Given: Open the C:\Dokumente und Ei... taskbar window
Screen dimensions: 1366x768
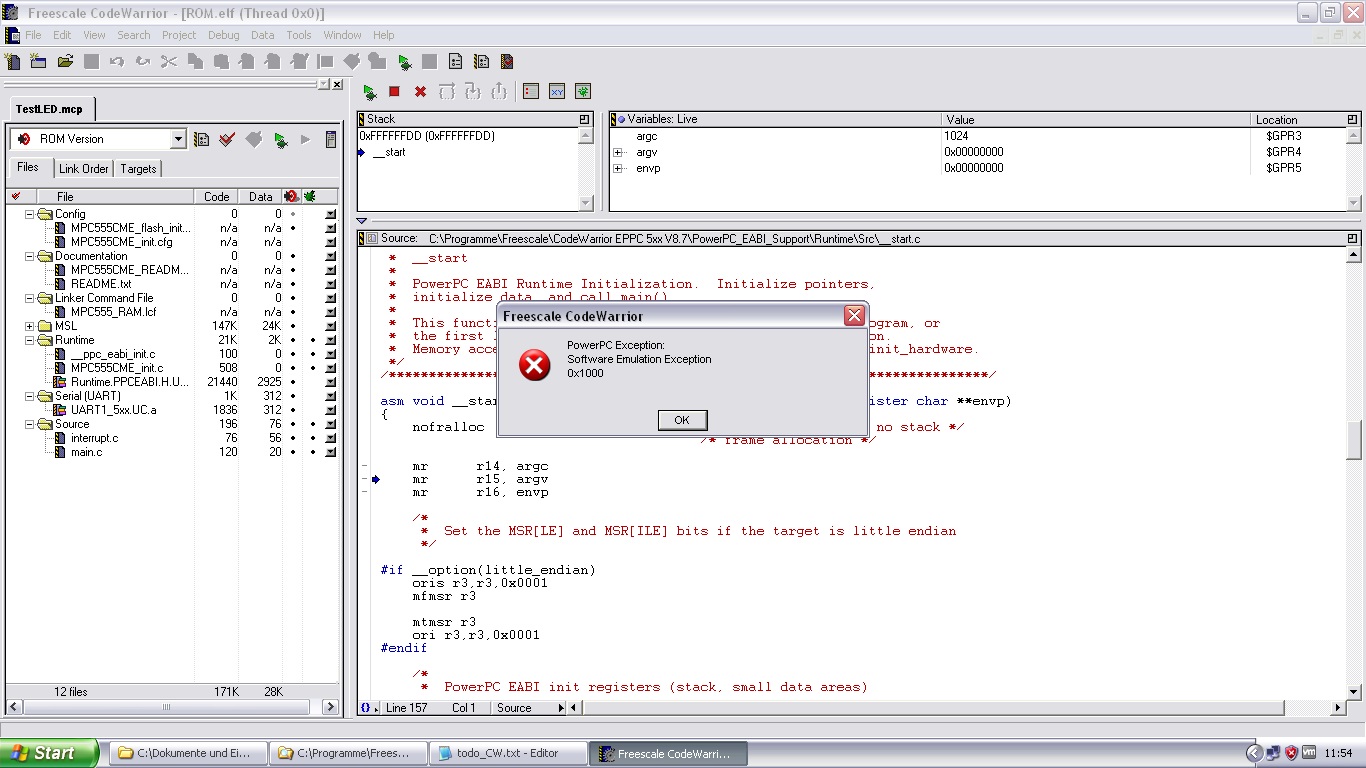Looking at the screenshot, I should (190, 753).
